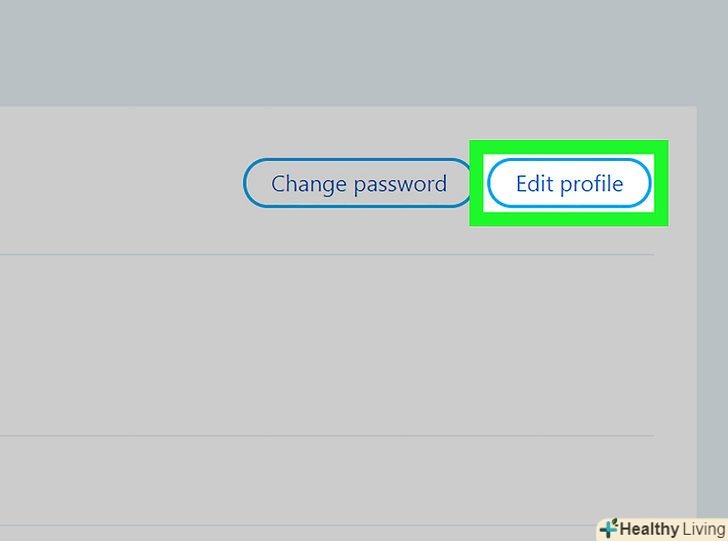Open profile editing via Edit profile

(x=569, y=184)
